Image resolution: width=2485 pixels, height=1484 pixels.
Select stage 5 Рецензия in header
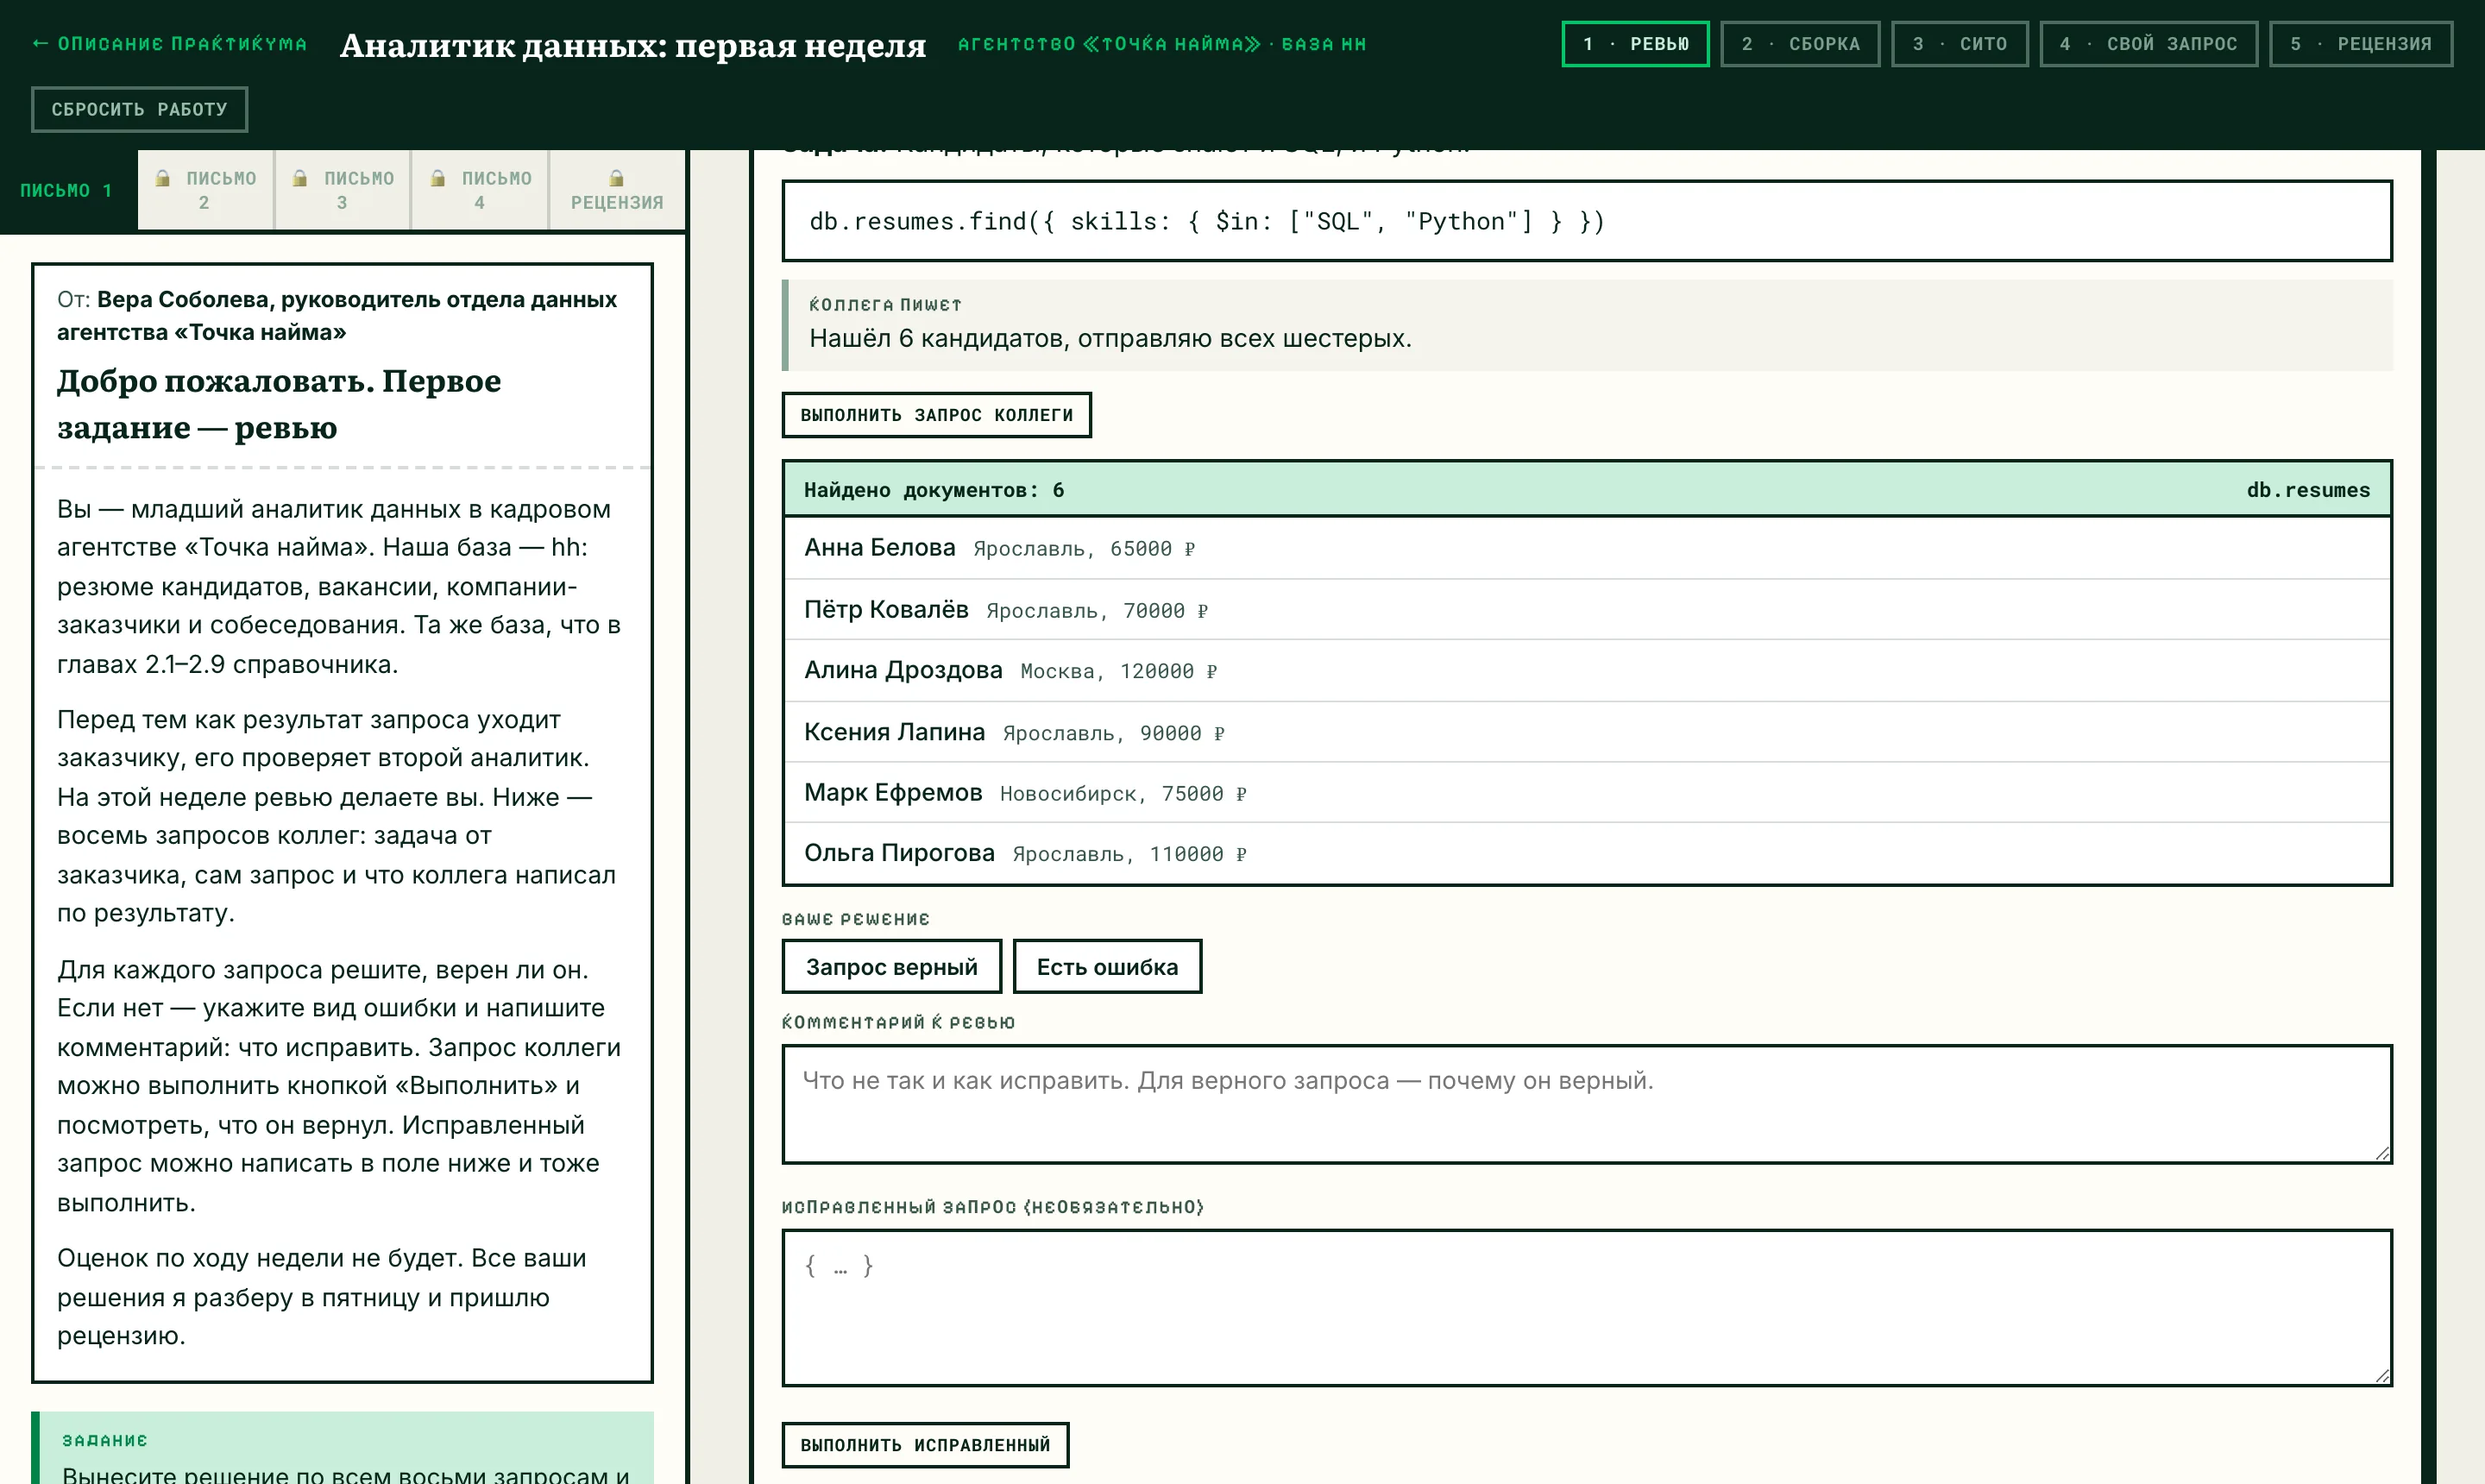2361,44
